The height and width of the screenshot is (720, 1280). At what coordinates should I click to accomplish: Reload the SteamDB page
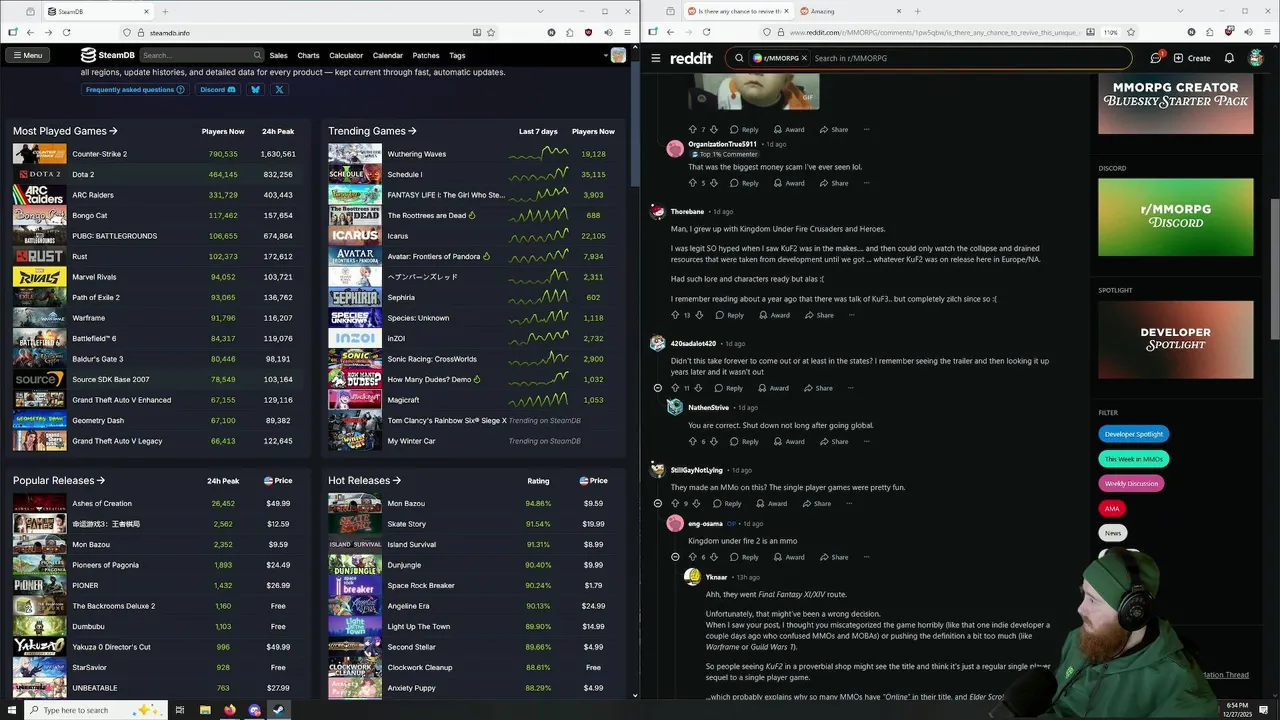point(66,32)
